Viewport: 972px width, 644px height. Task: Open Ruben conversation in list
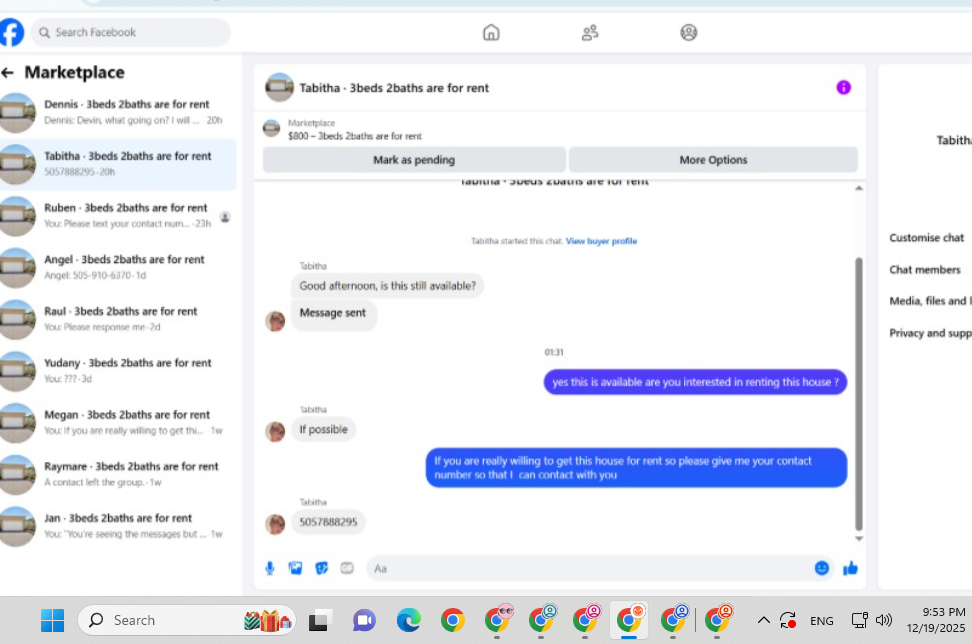click(118, 216)
